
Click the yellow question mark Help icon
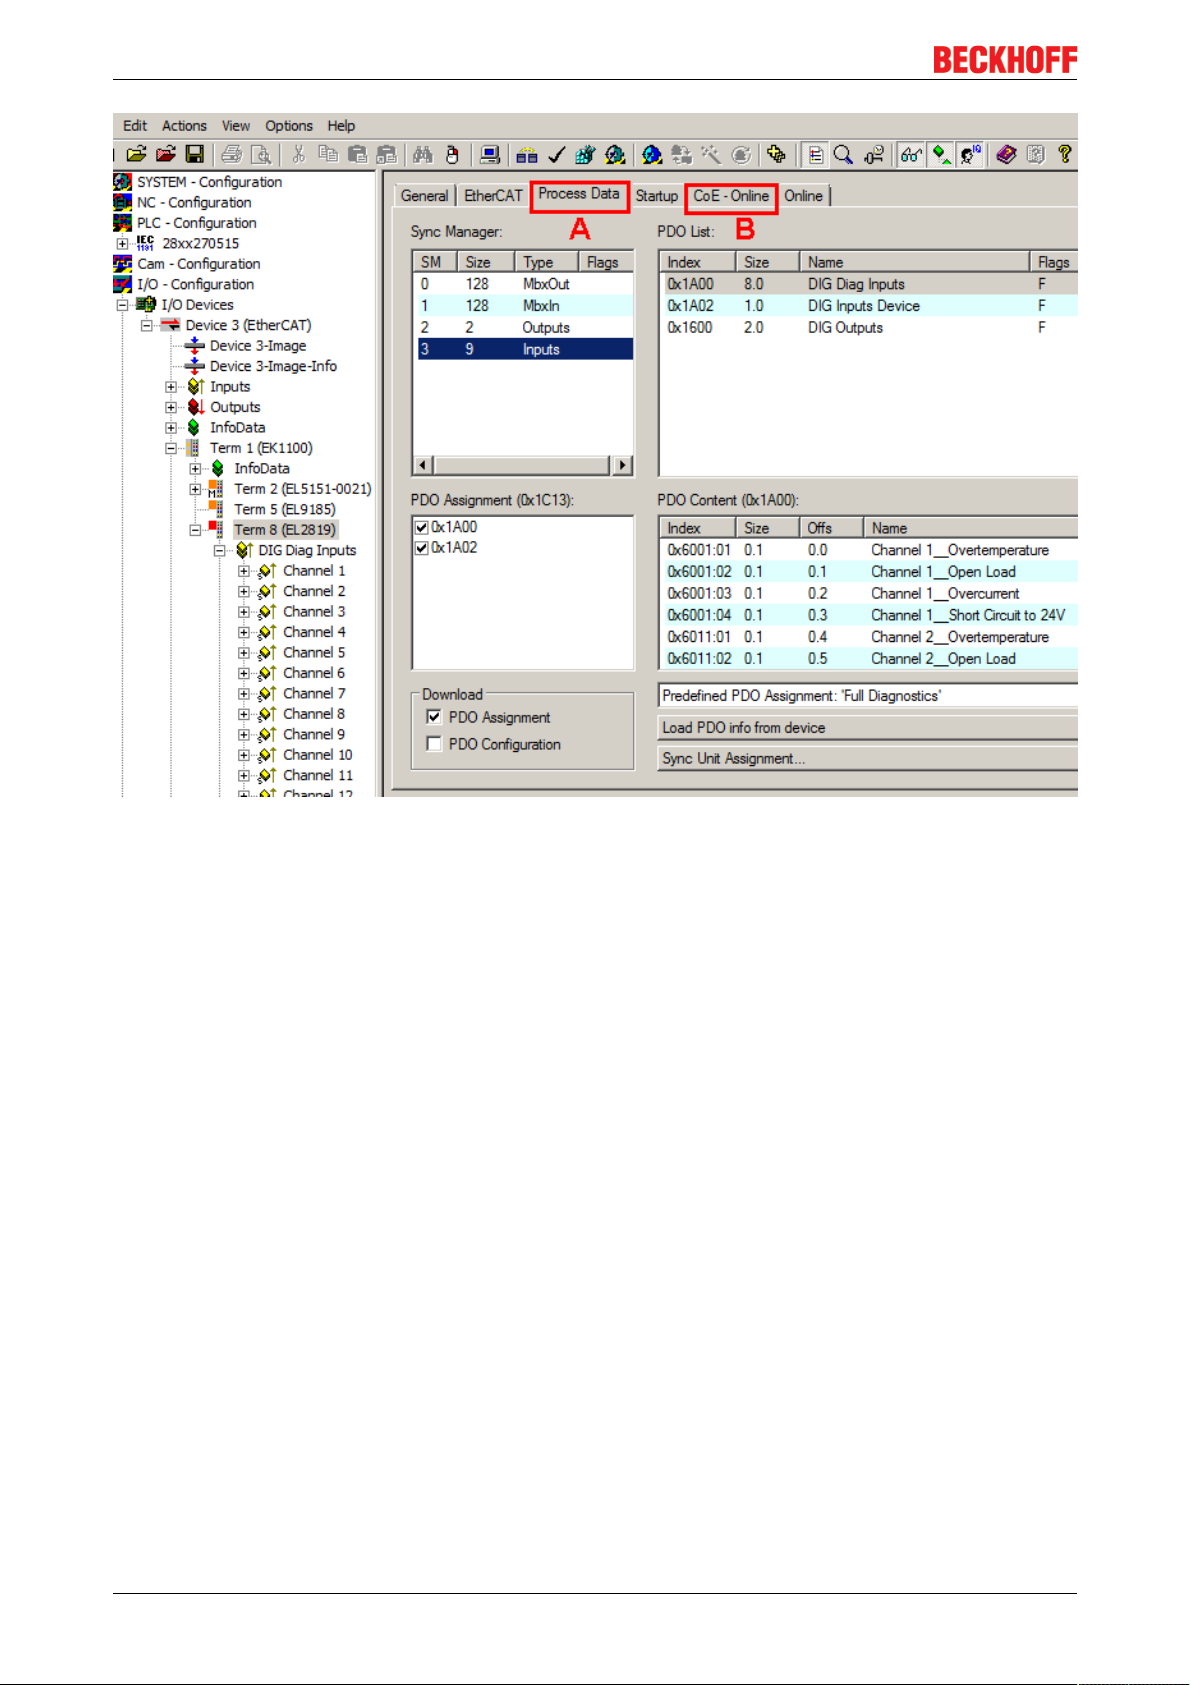pos(1064,154)
